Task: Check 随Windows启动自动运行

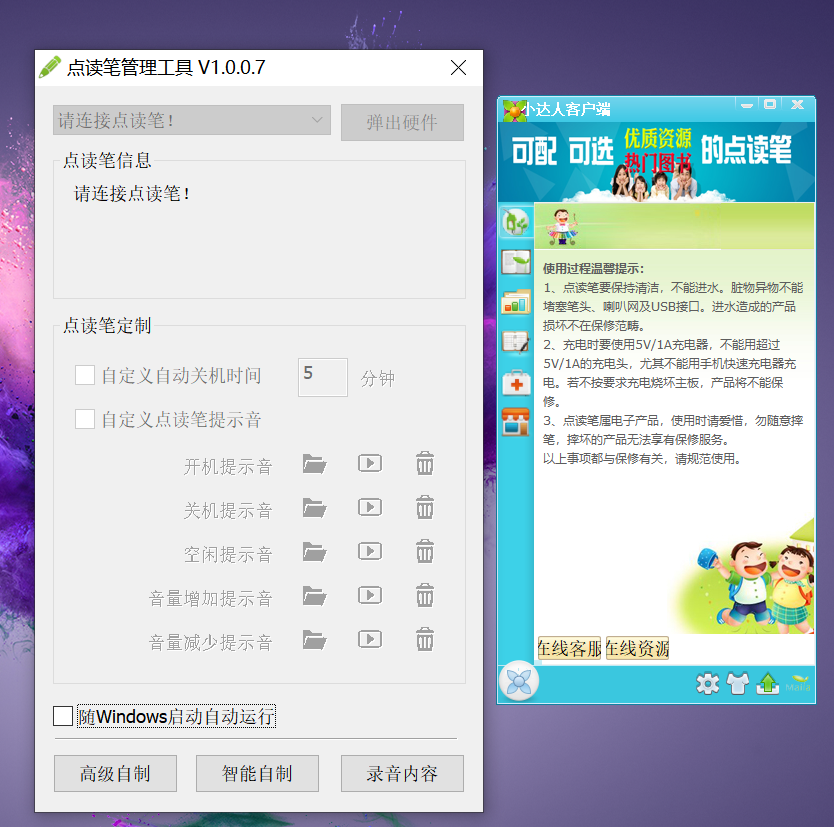Action: pyautogui.click(x=62, y=716)
